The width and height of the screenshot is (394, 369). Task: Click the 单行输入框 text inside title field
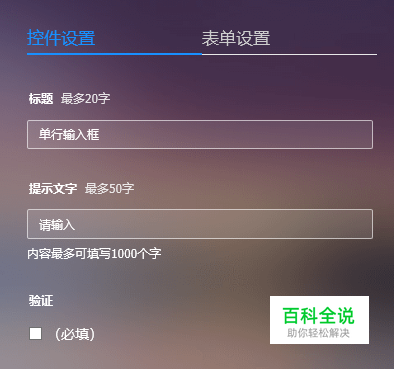69,135
